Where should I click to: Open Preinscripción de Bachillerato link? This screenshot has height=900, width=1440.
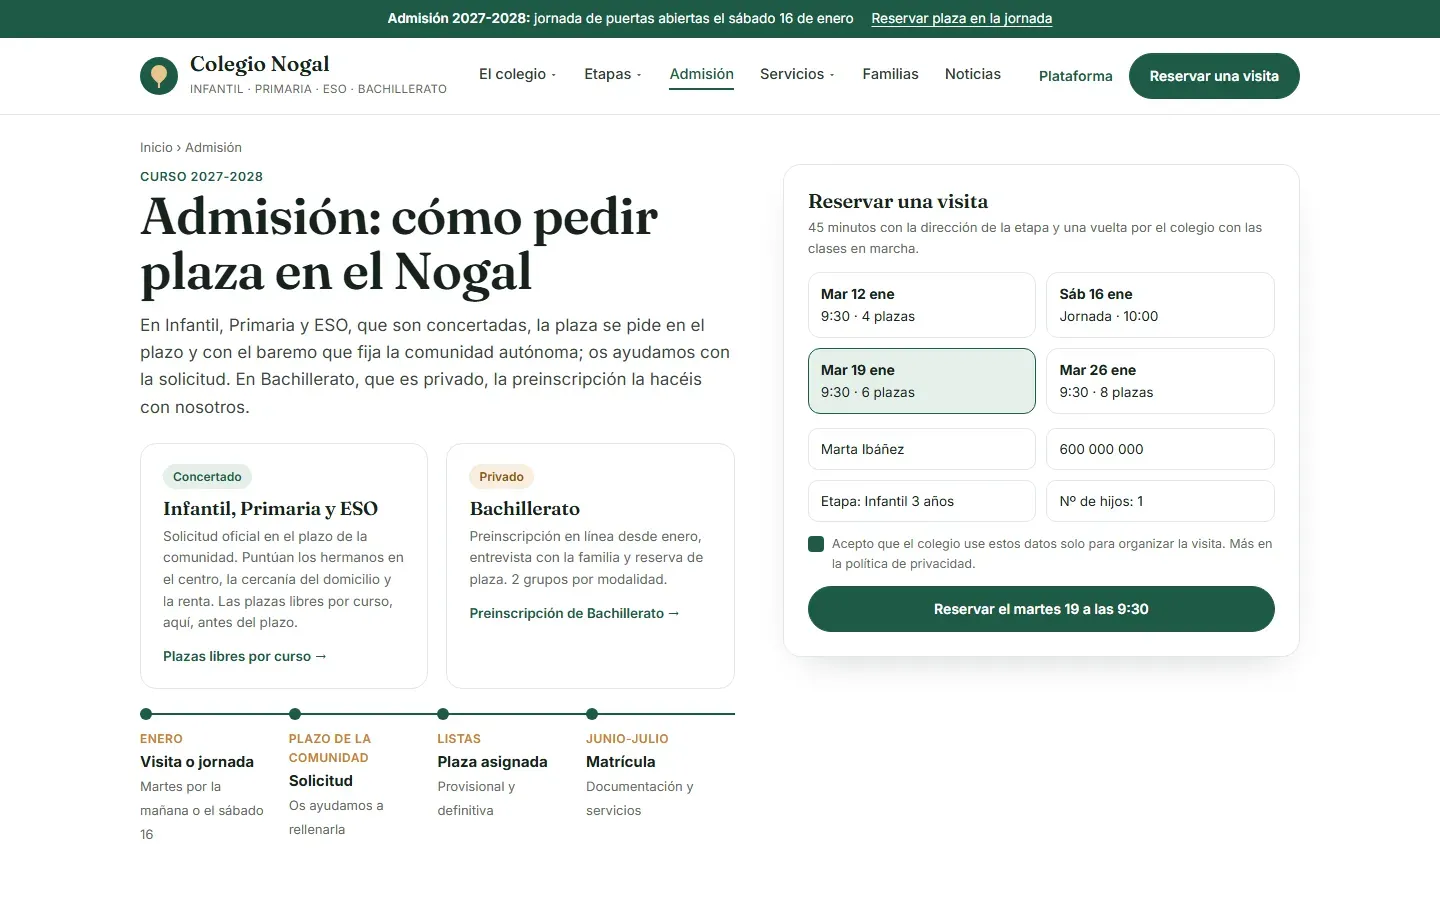click(575, 613)
